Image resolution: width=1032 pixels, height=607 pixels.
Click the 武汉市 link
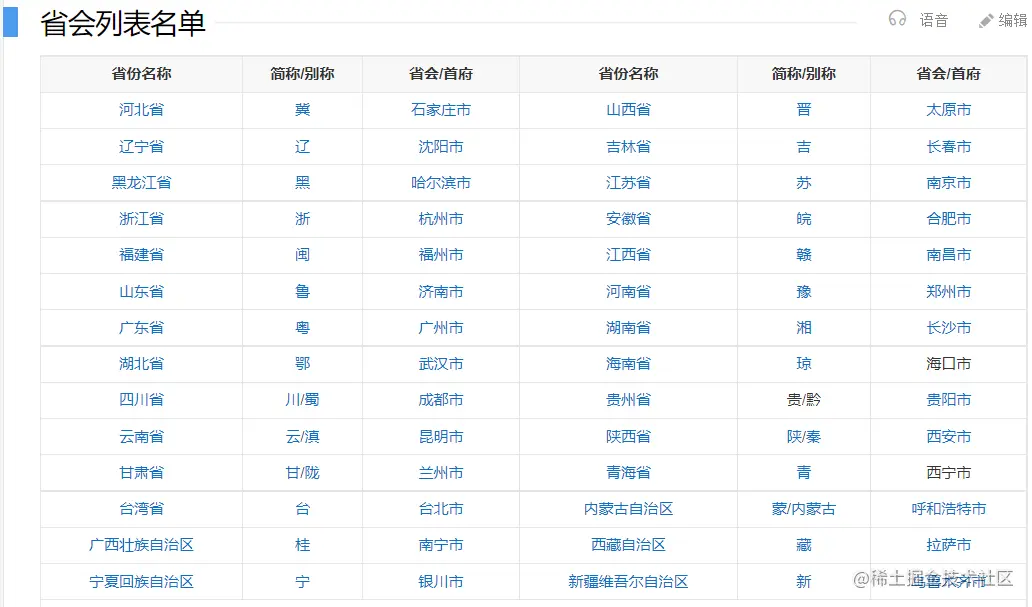click(x=441, y=363)
